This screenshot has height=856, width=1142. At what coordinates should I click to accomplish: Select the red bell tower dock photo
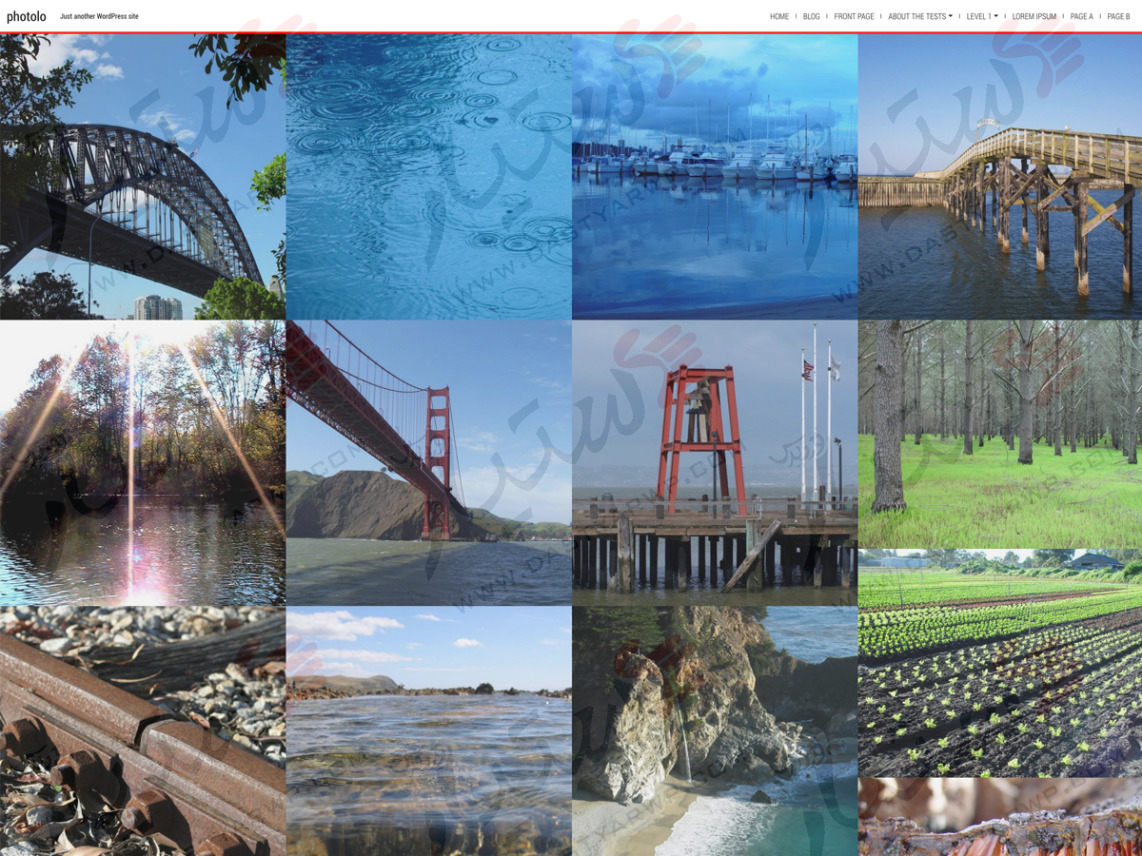click(714, 462)
